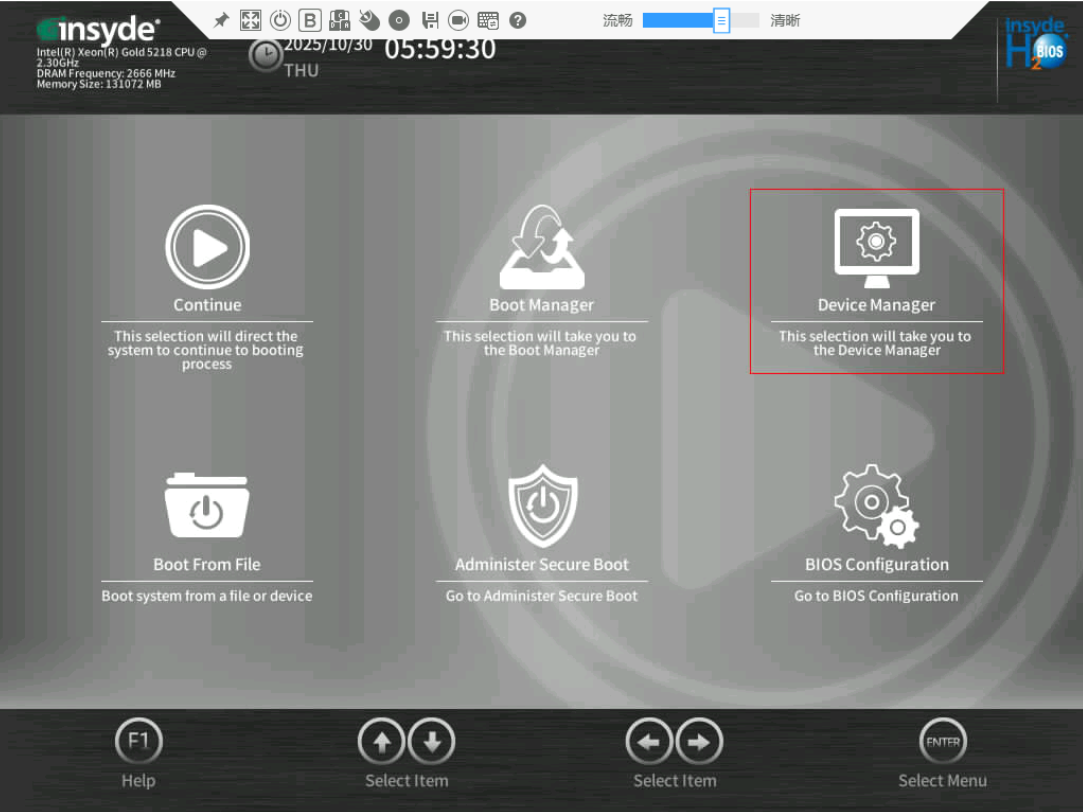Click the up arrow Select Item button

click(382, 742)
